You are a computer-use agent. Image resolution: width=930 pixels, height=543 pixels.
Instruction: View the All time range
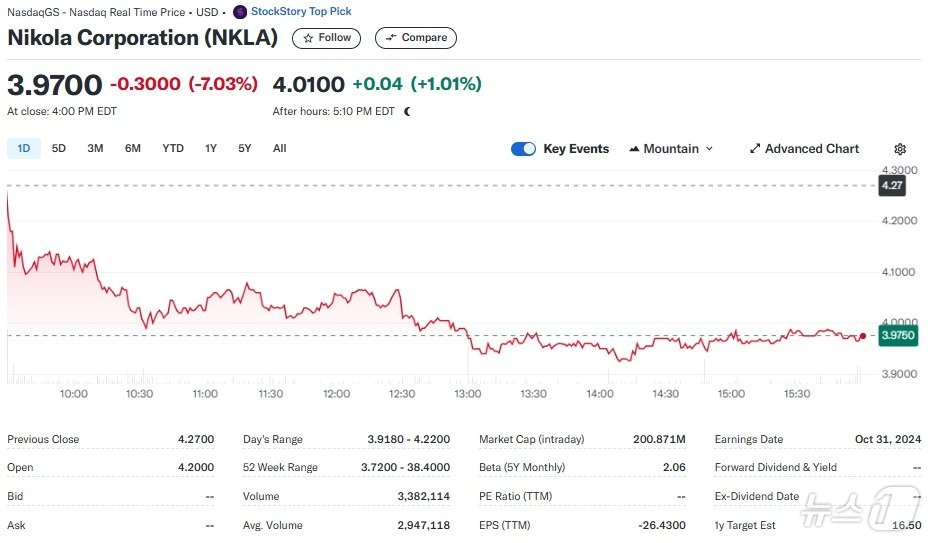[x=279, y=148]
